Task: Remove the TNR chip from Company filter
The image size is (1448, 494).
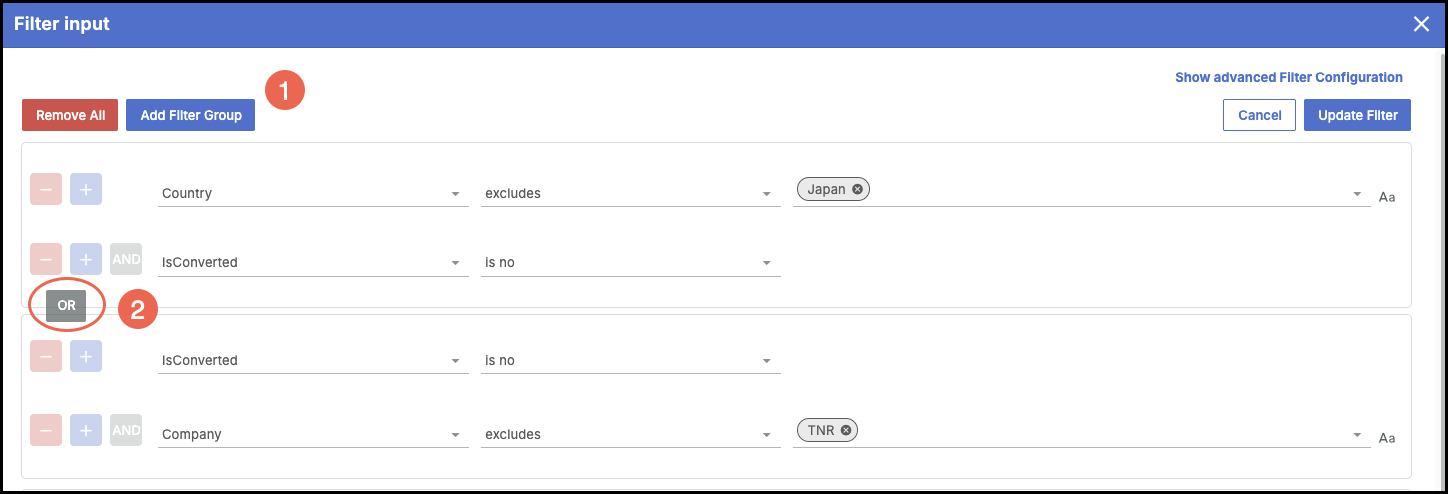Action: tap(846, 430)
